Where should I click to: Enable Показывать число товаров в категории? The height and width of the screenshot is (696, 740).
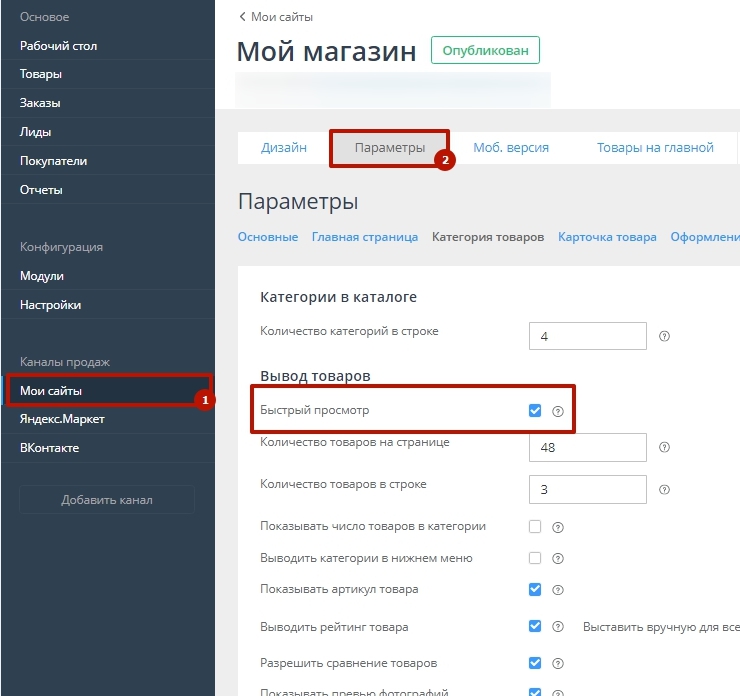(535, 527)
